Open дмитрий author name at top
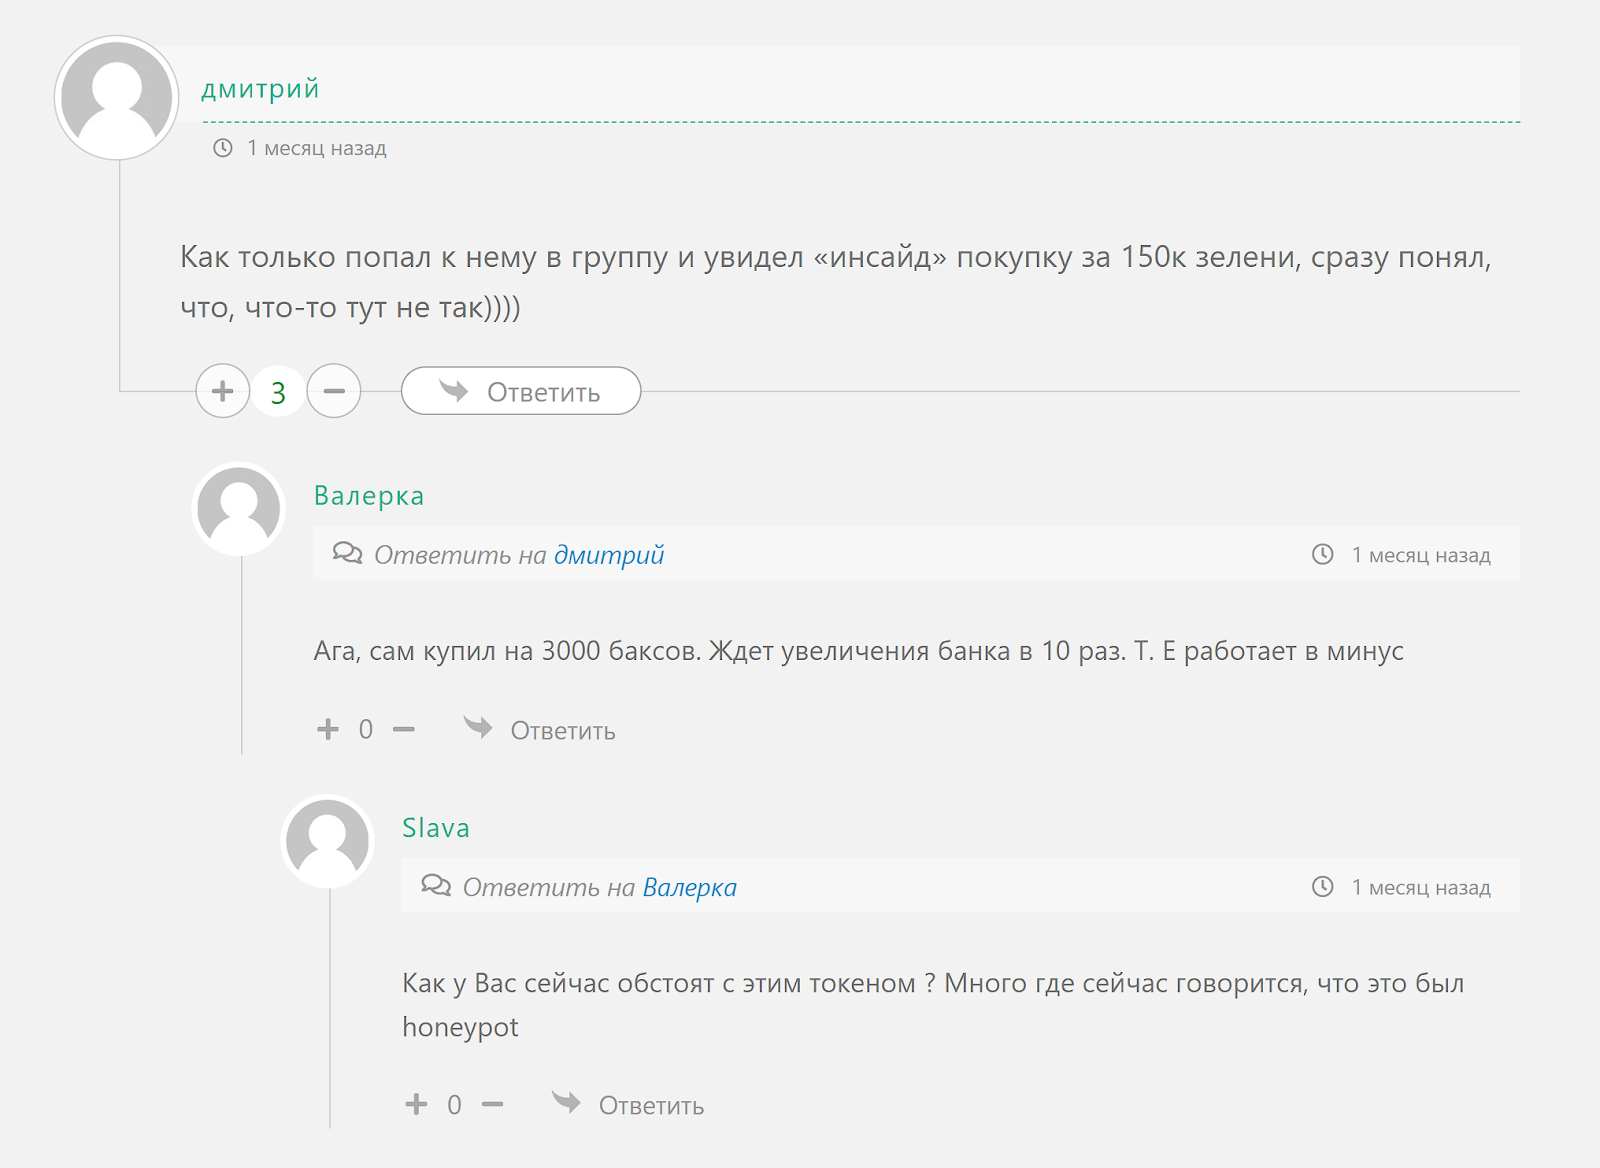This screenshot has width=1600, height=1168. pyautogui.click(x=260, y=89)
